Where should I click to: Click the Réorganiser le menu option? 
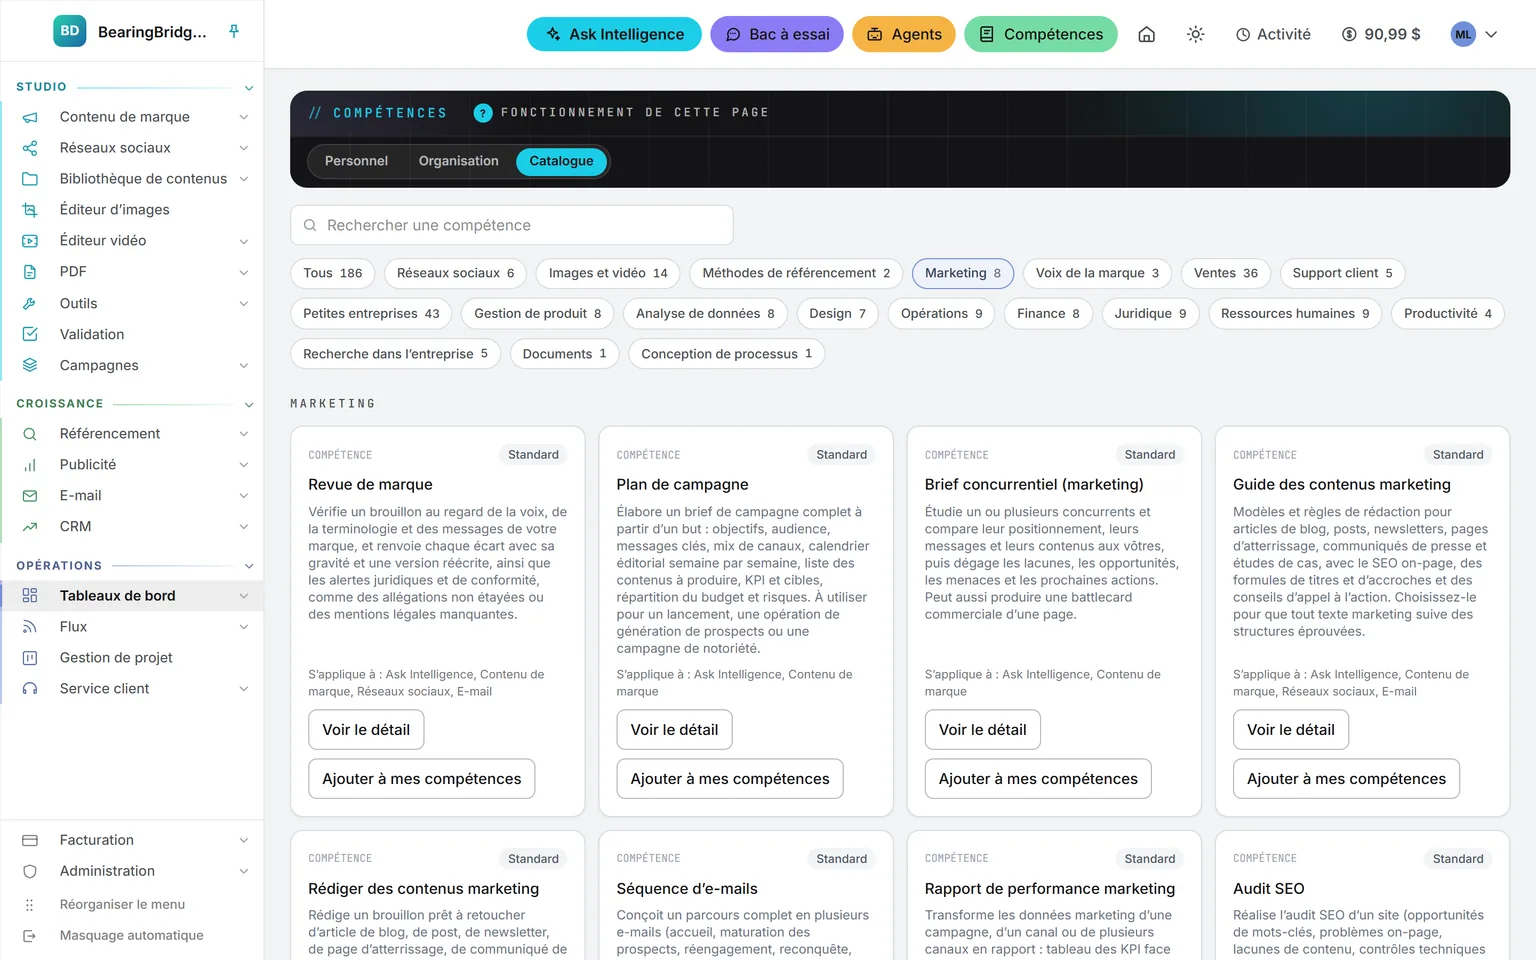coord(122,905)
